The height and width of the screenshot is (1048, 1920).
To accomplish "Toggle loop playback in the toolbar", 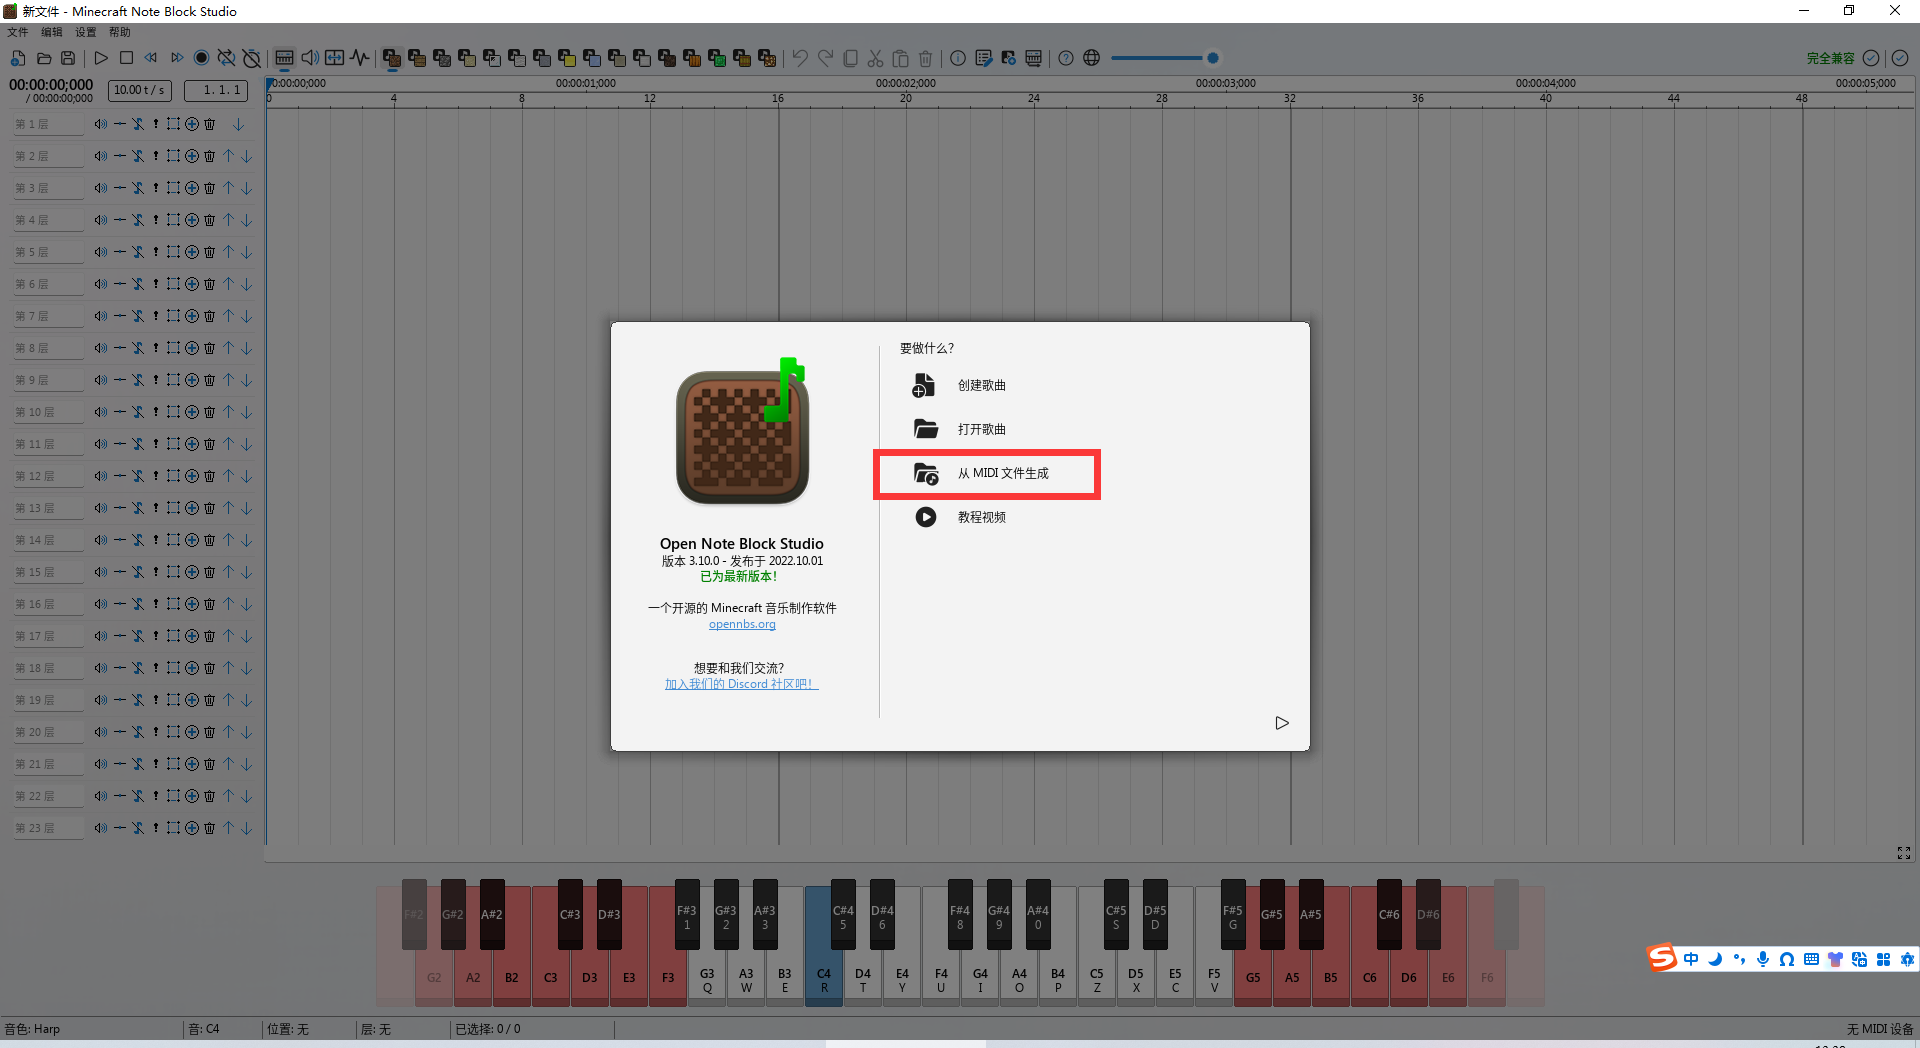I will [226, 58].
